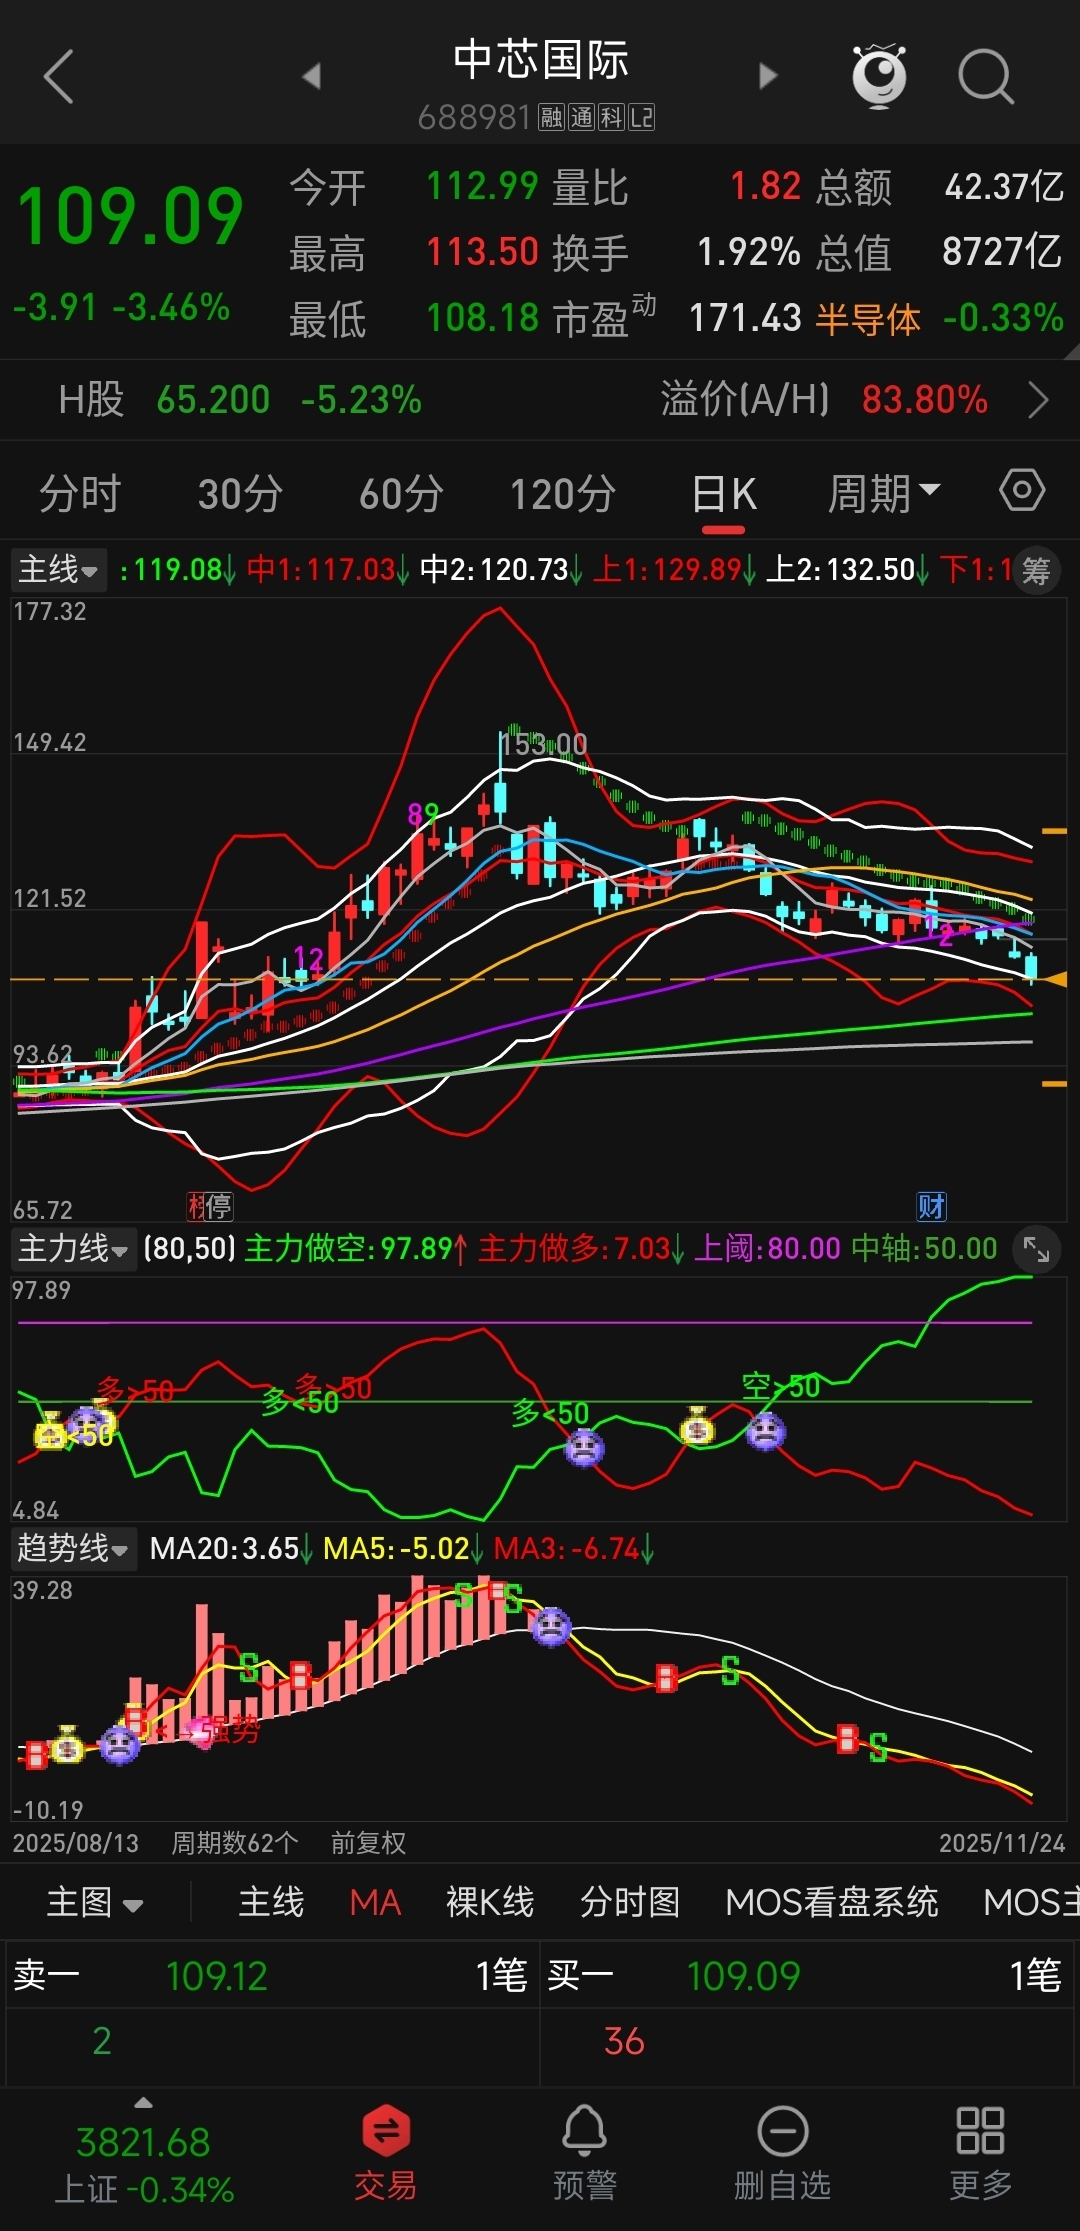
Task: Tap the 上证 index value 3821.68
Action: (x=143, y=2142)
